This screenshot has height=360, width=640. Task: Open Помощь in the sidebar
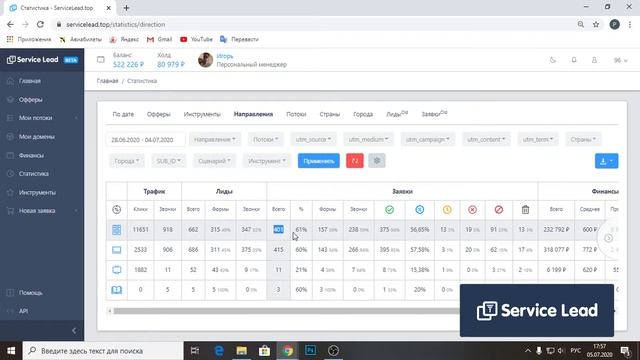pos(30,293)
